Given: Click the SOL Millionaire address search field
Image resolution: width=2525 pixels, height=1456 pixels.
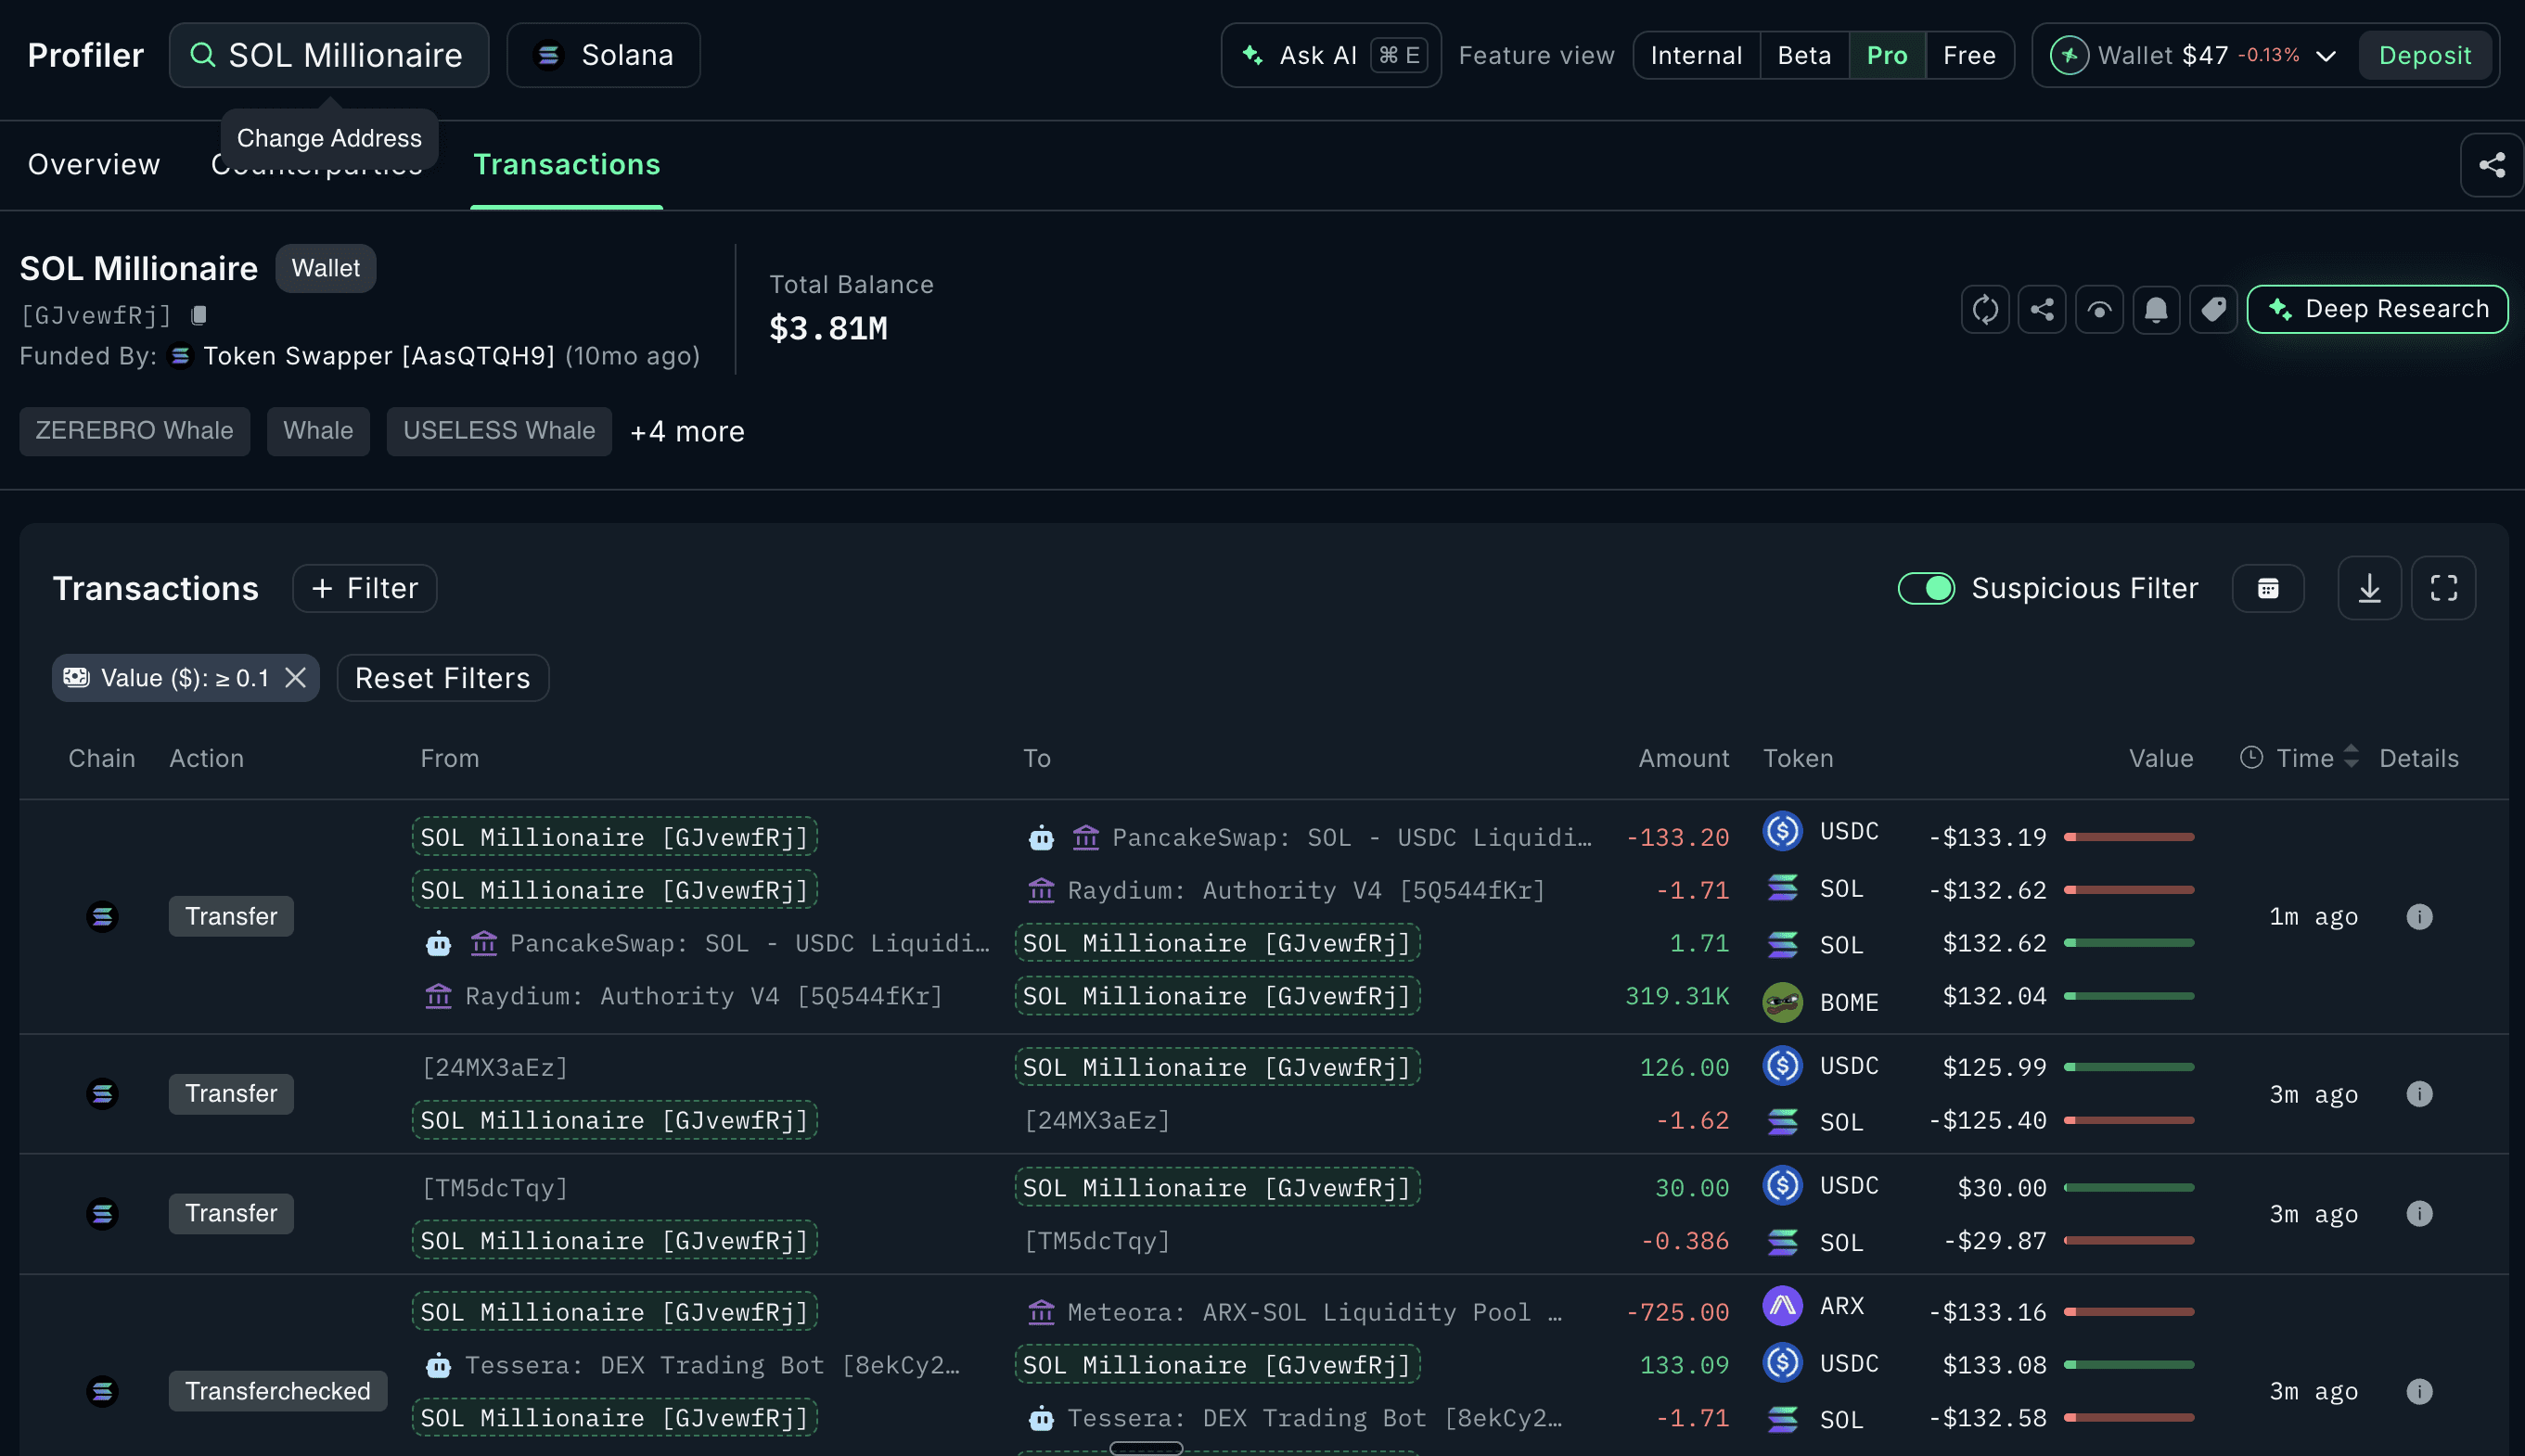Looking at the screenshot, I should [329, 55].
